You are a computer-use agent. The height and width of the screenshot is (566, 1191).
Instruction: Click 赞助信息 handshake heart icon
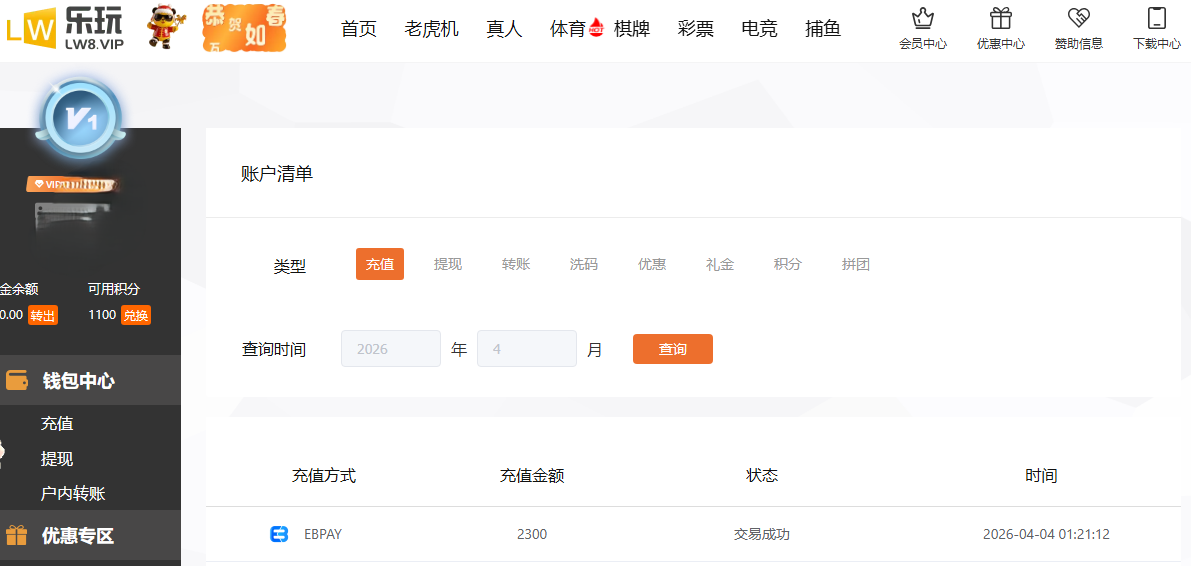pyautogui.click(x=1078, y=19)
